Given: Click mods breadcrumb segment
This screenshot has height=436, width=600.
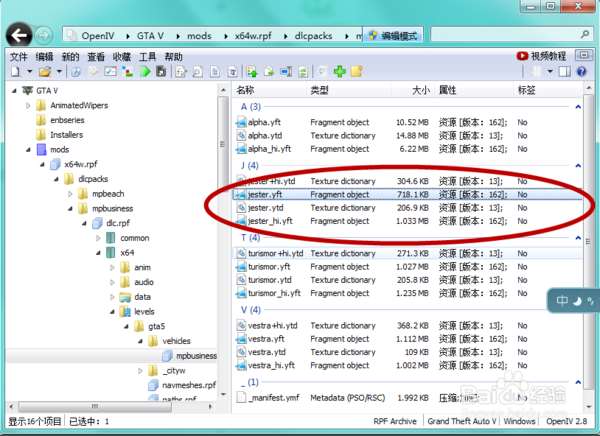Looking at the screenshot, I should (x=199, y=36).
